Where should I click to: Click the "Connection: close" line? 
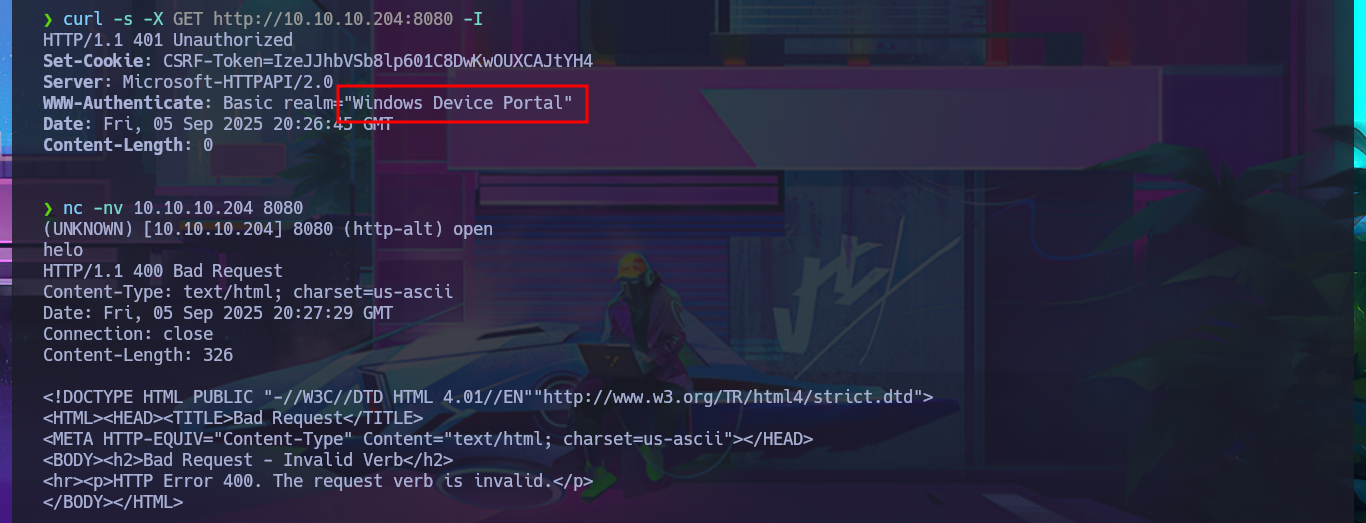tap(128, 334)
